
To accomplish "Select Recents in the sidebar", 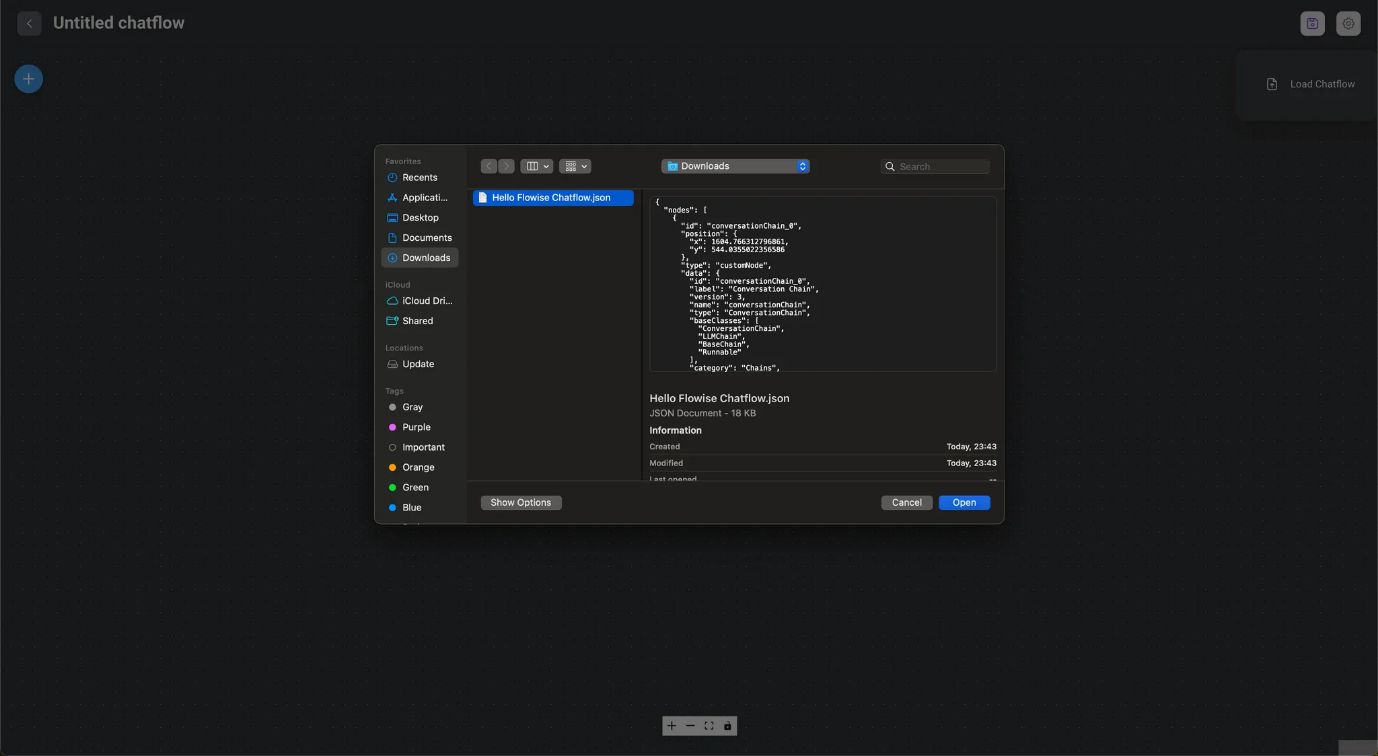I will [x=419, y=177].
